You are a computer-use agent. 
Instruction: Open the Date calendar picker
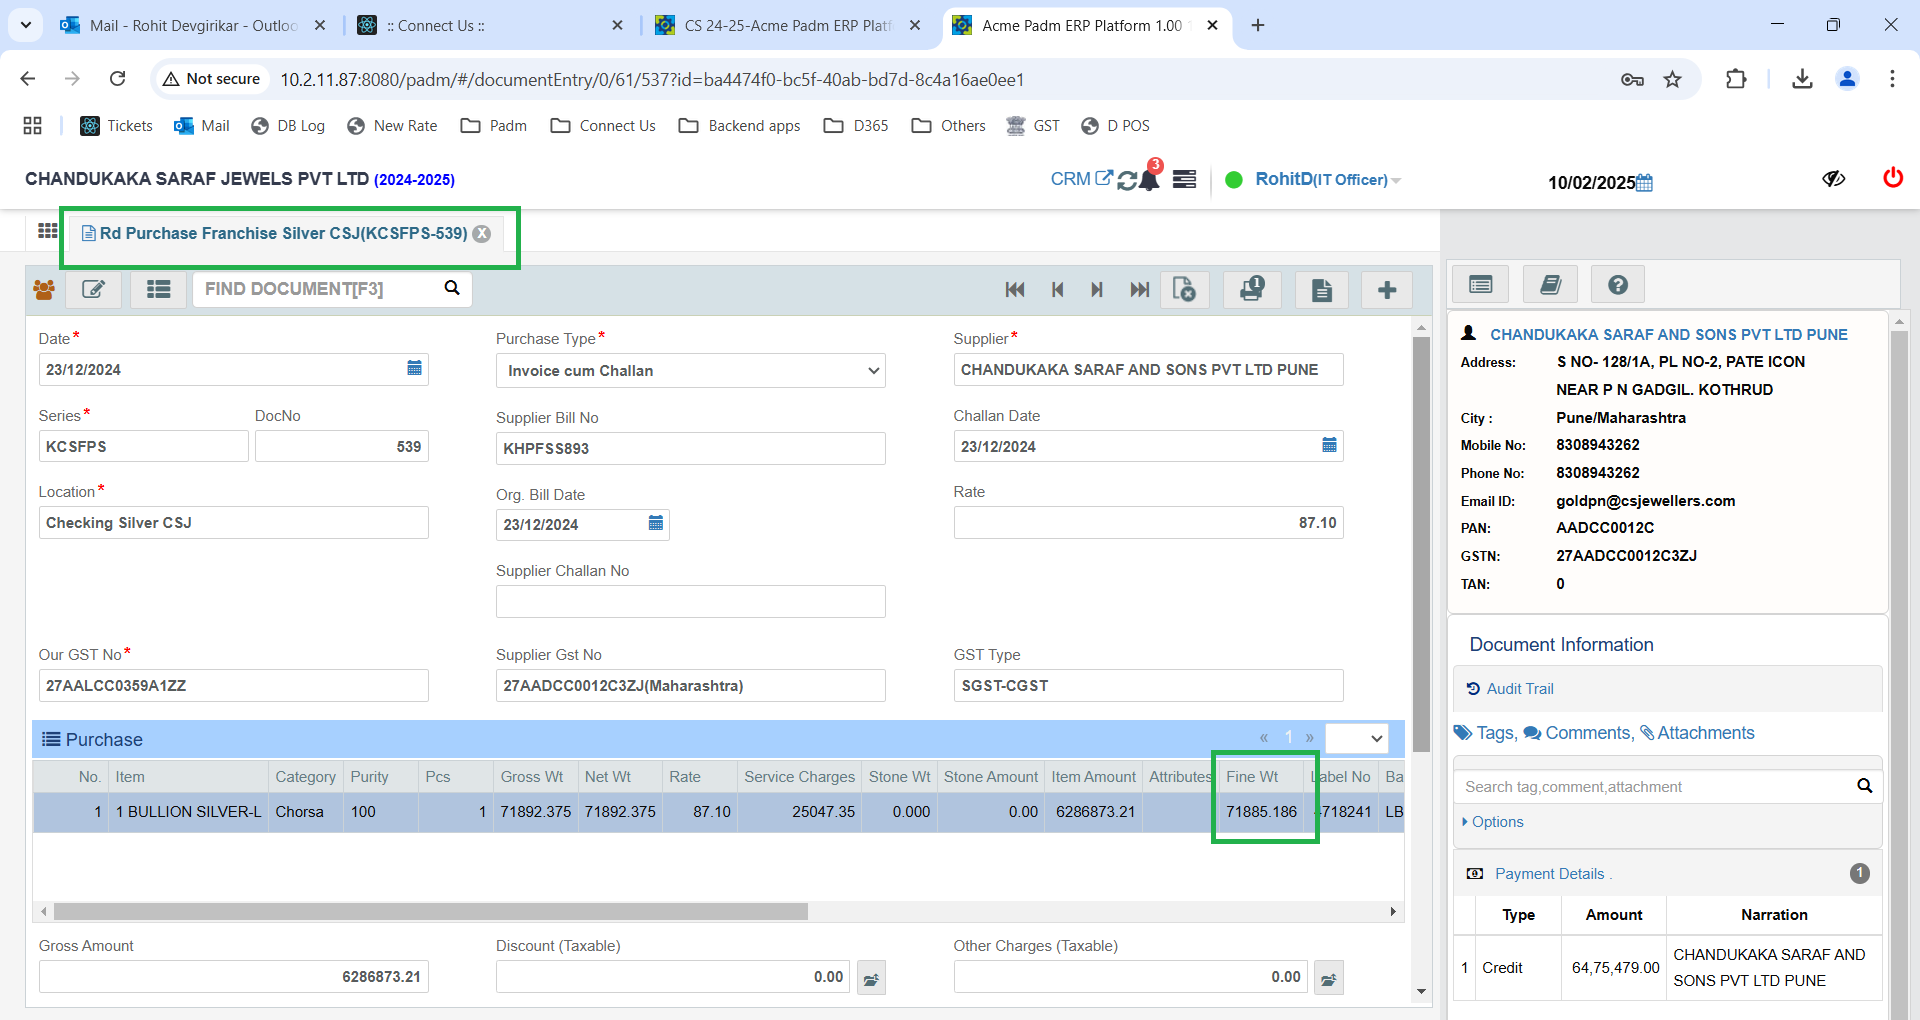point(414,368)
